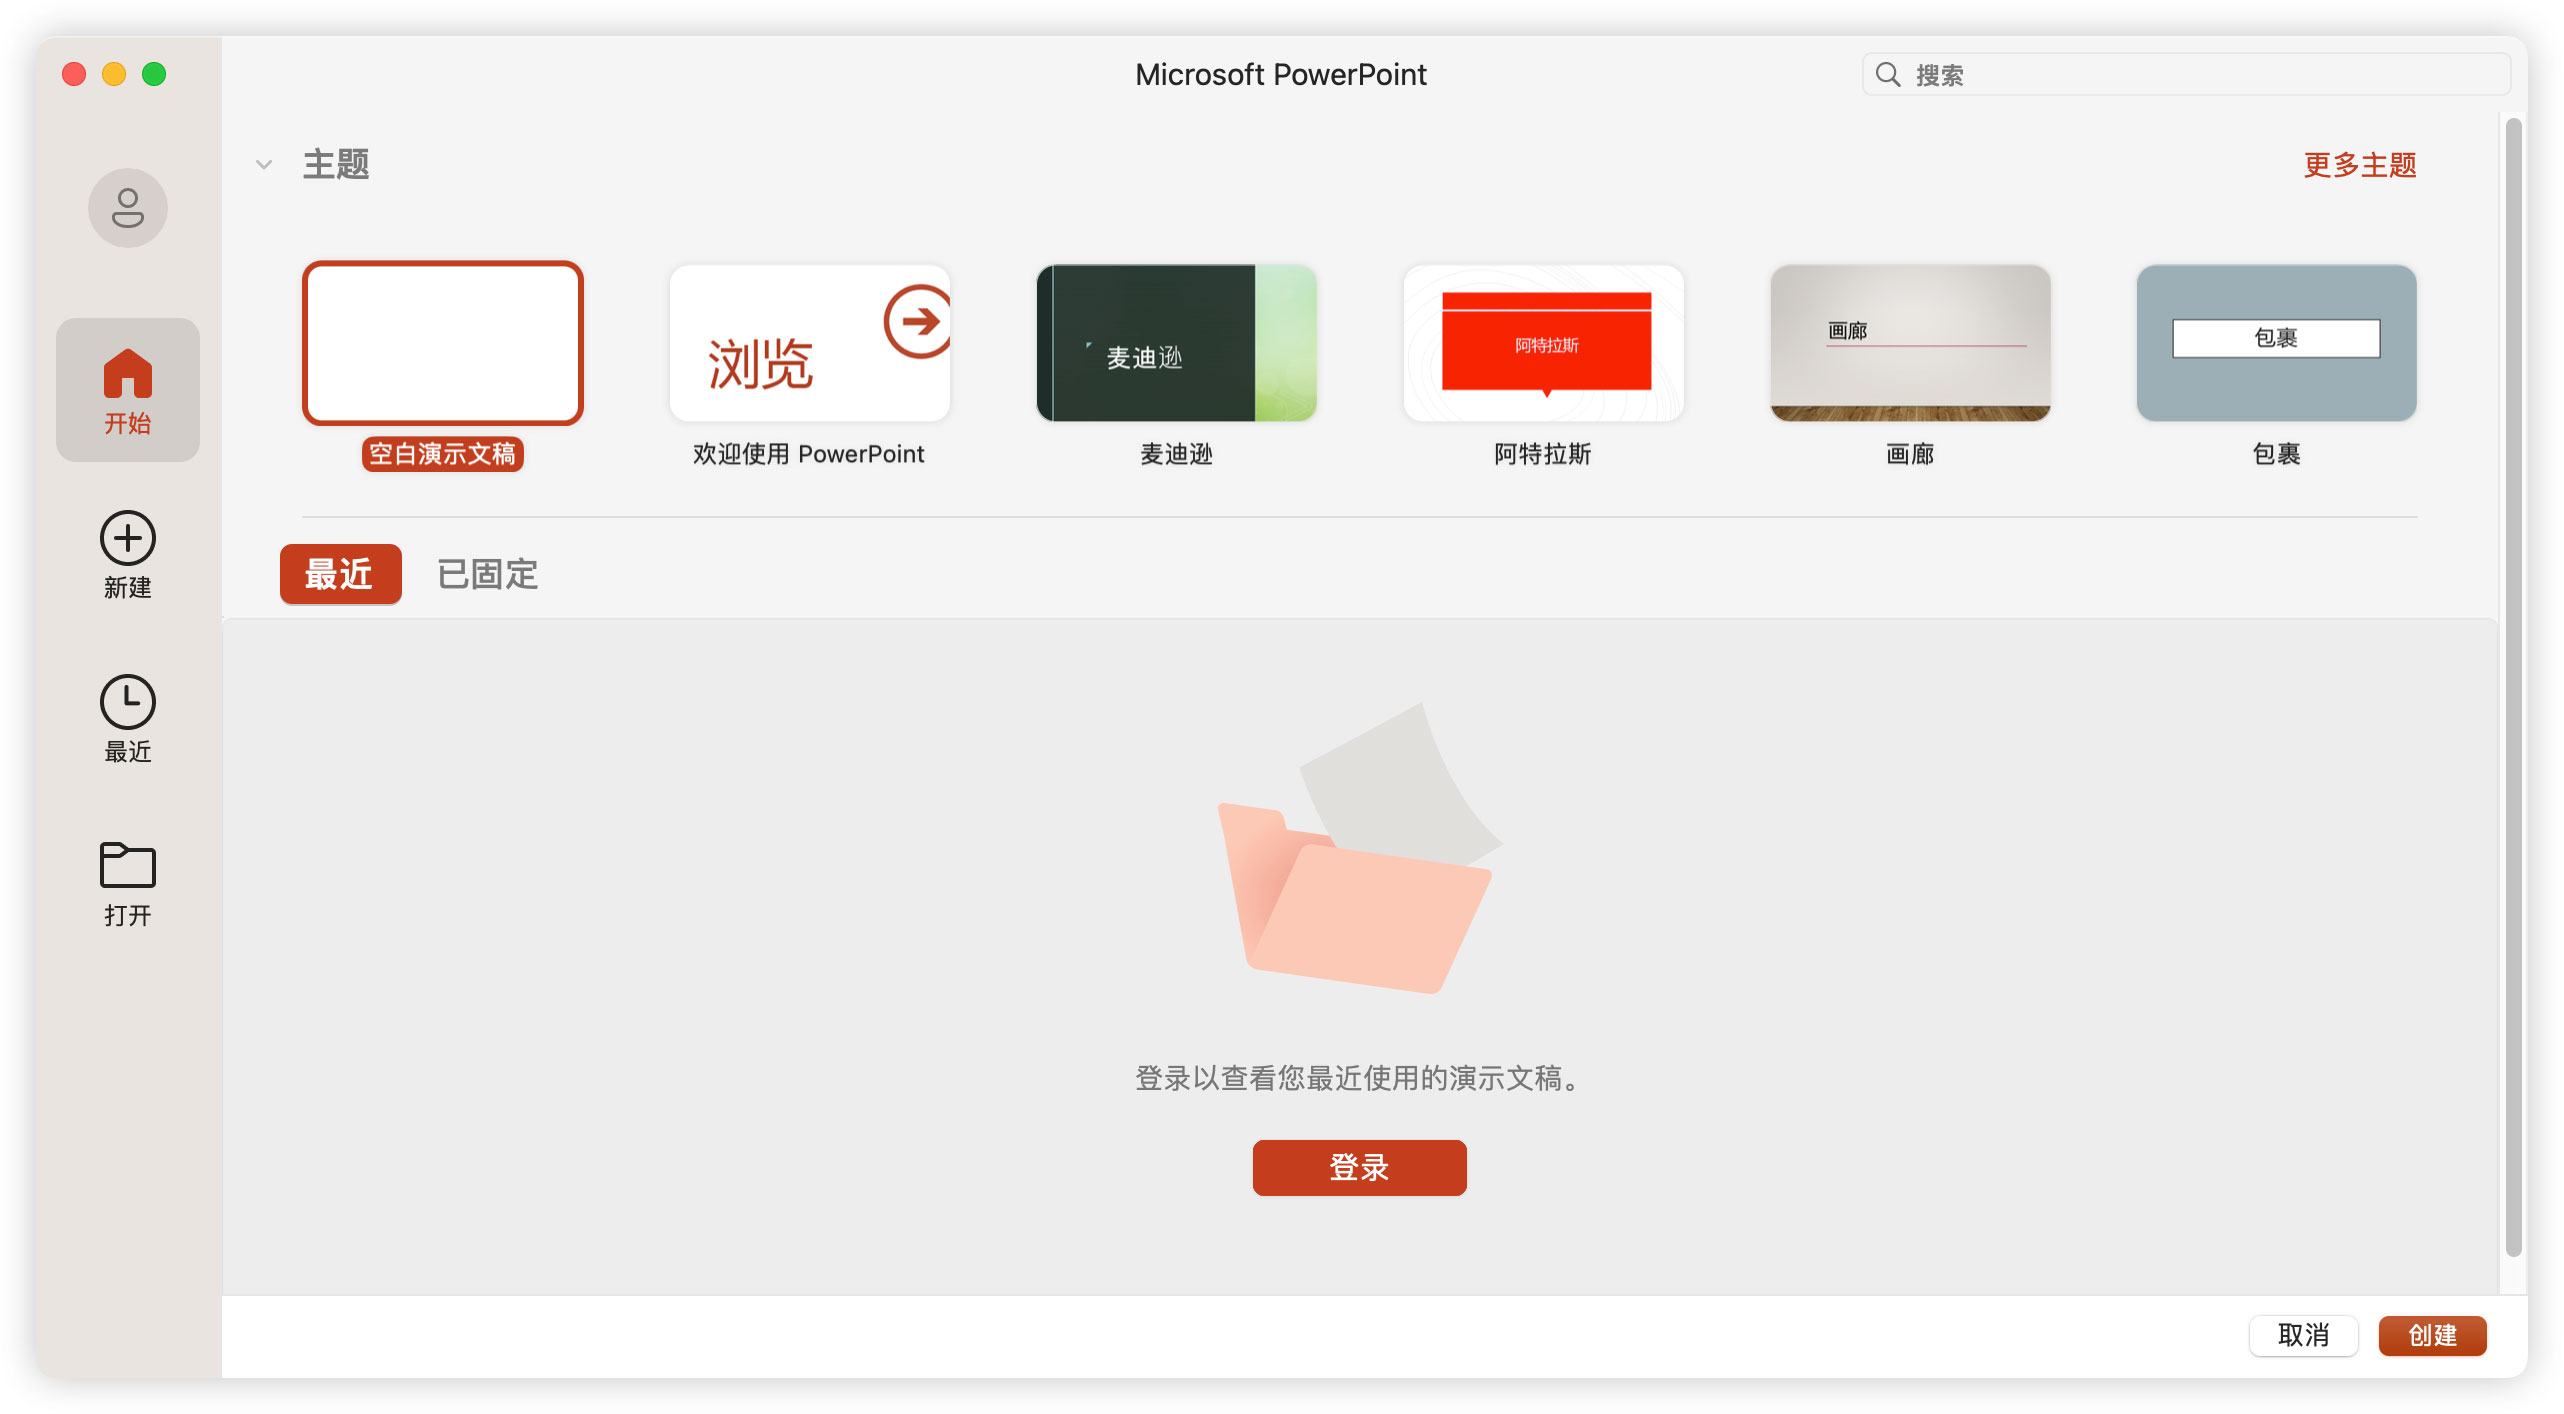Screen dimensions: 2564x1414
Task: Click the yellow minimize window button
Action: (x=114, y=74)
